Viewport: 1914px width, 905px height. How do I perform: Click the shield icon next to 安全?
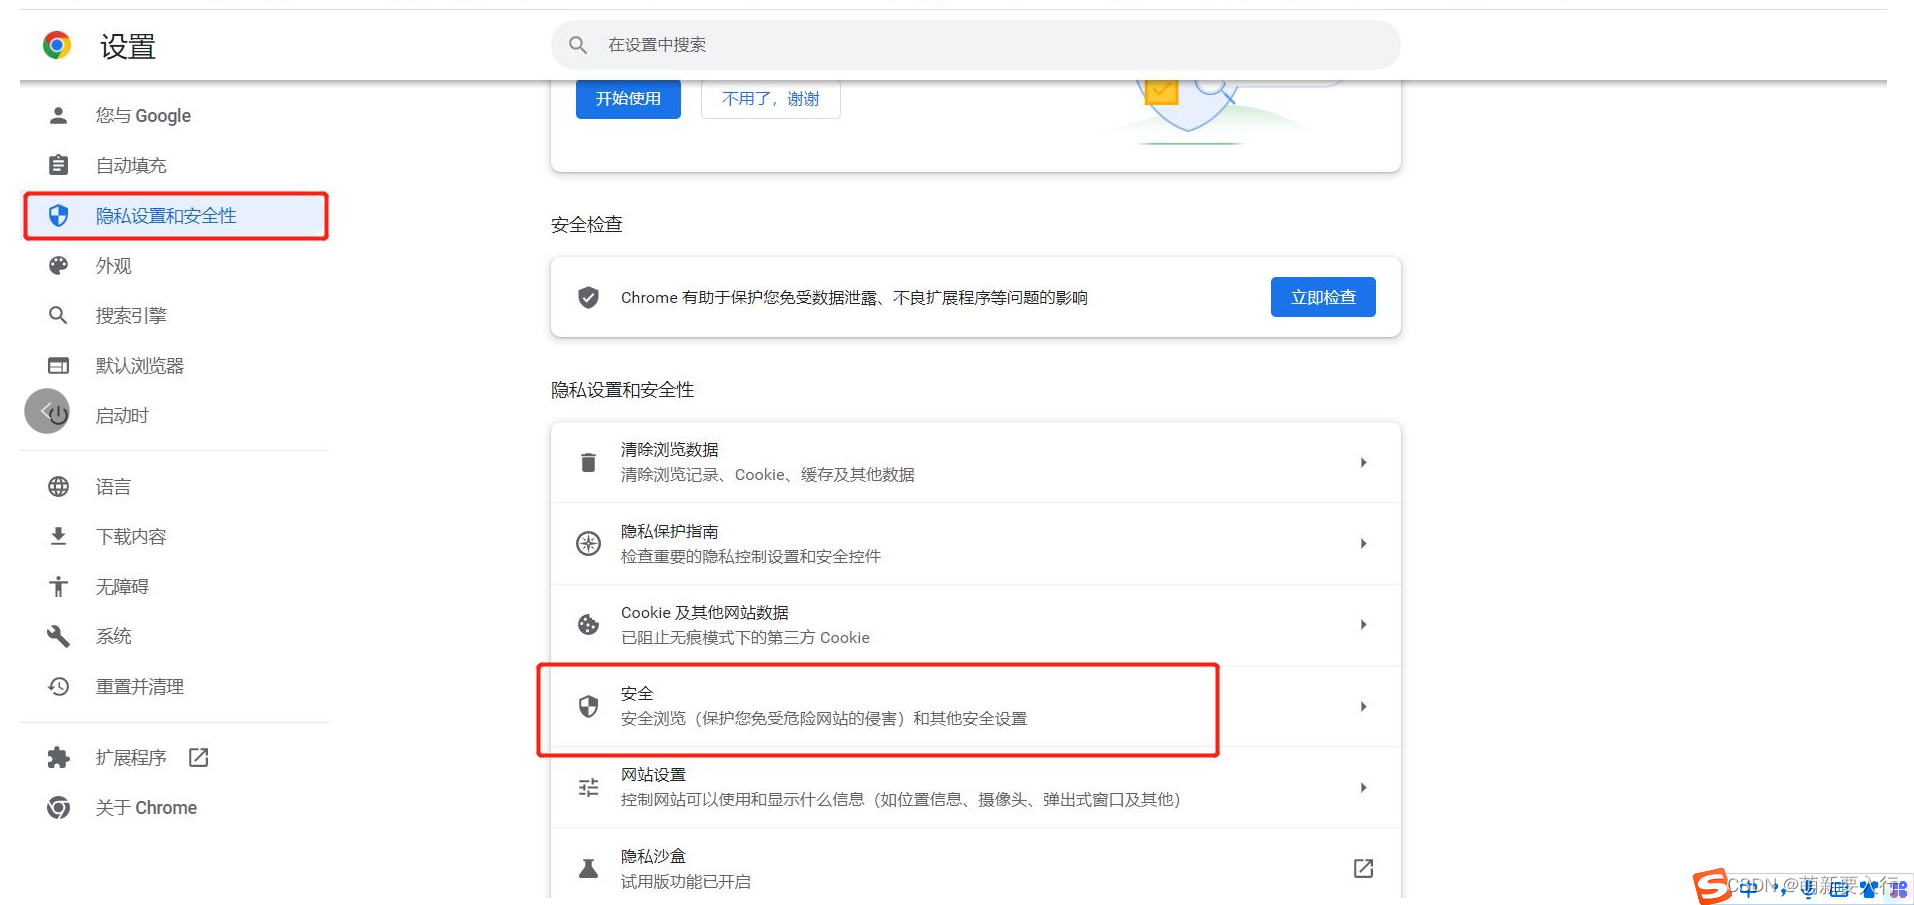pos(588,706)
